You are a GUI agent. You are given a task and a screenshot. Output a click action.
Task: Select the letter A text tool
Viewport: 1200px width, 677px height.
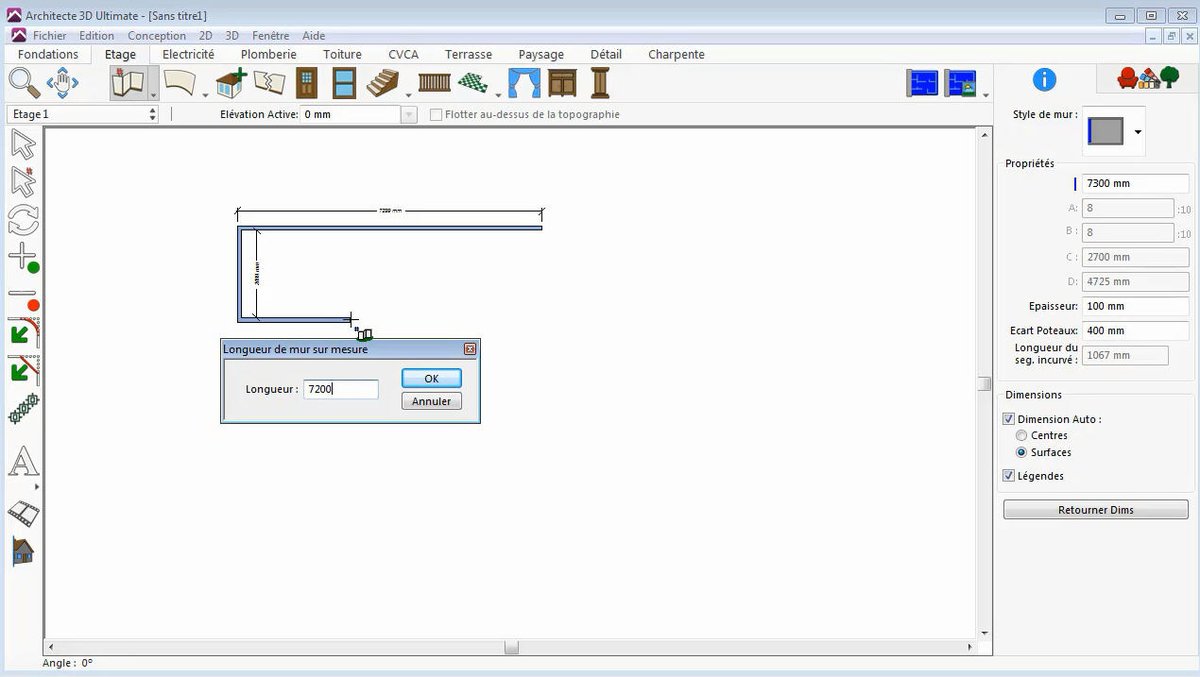pyautogui.click(x=23, y=462)
